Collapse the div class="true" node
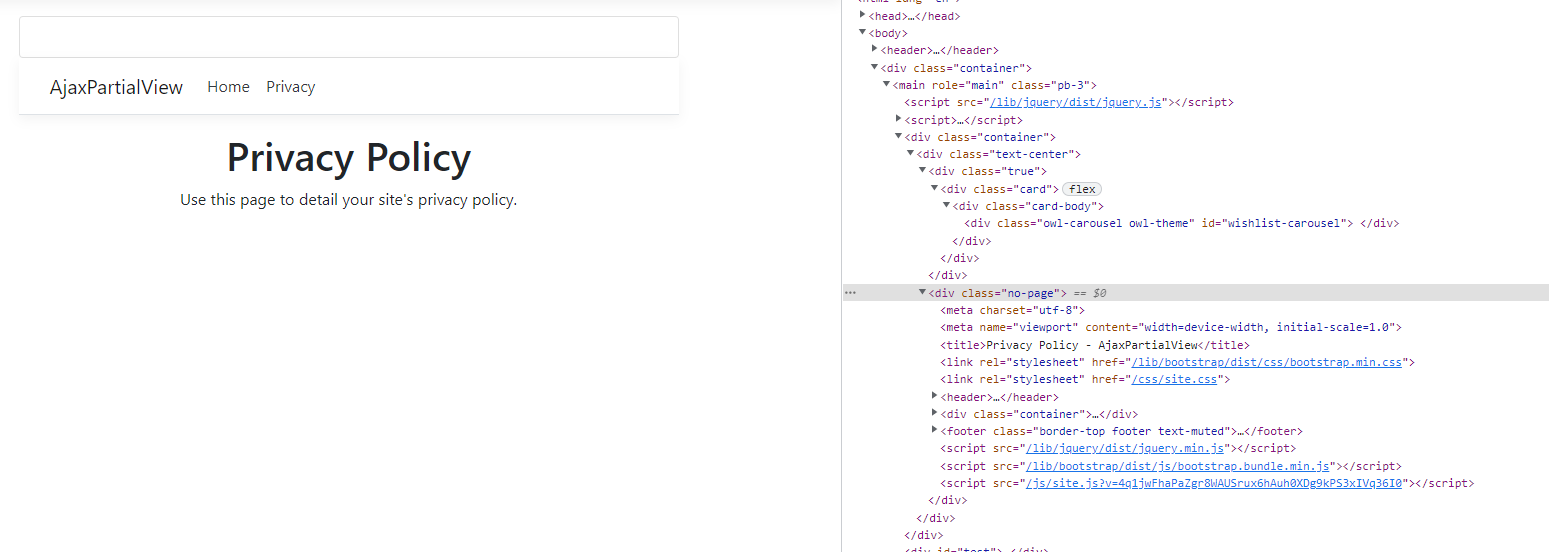This screenshot has height=552, width=1549. (x=923, y=171)
